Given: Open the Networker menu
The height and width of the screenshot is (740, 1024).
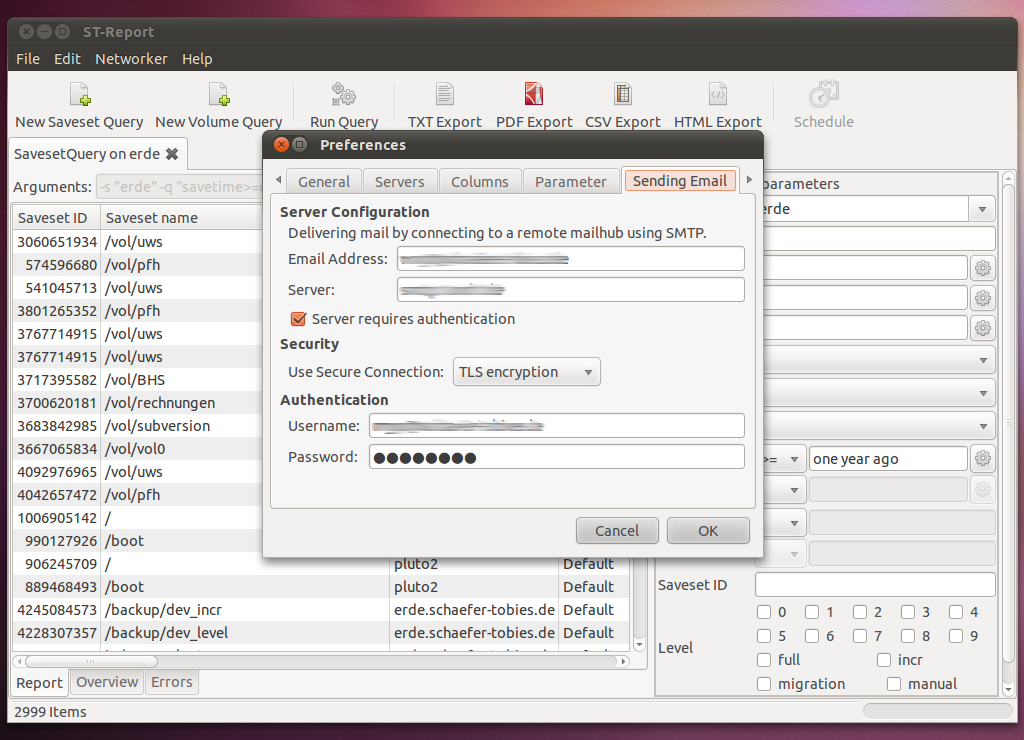Looking at the screenshot, I should click(131, 59).
